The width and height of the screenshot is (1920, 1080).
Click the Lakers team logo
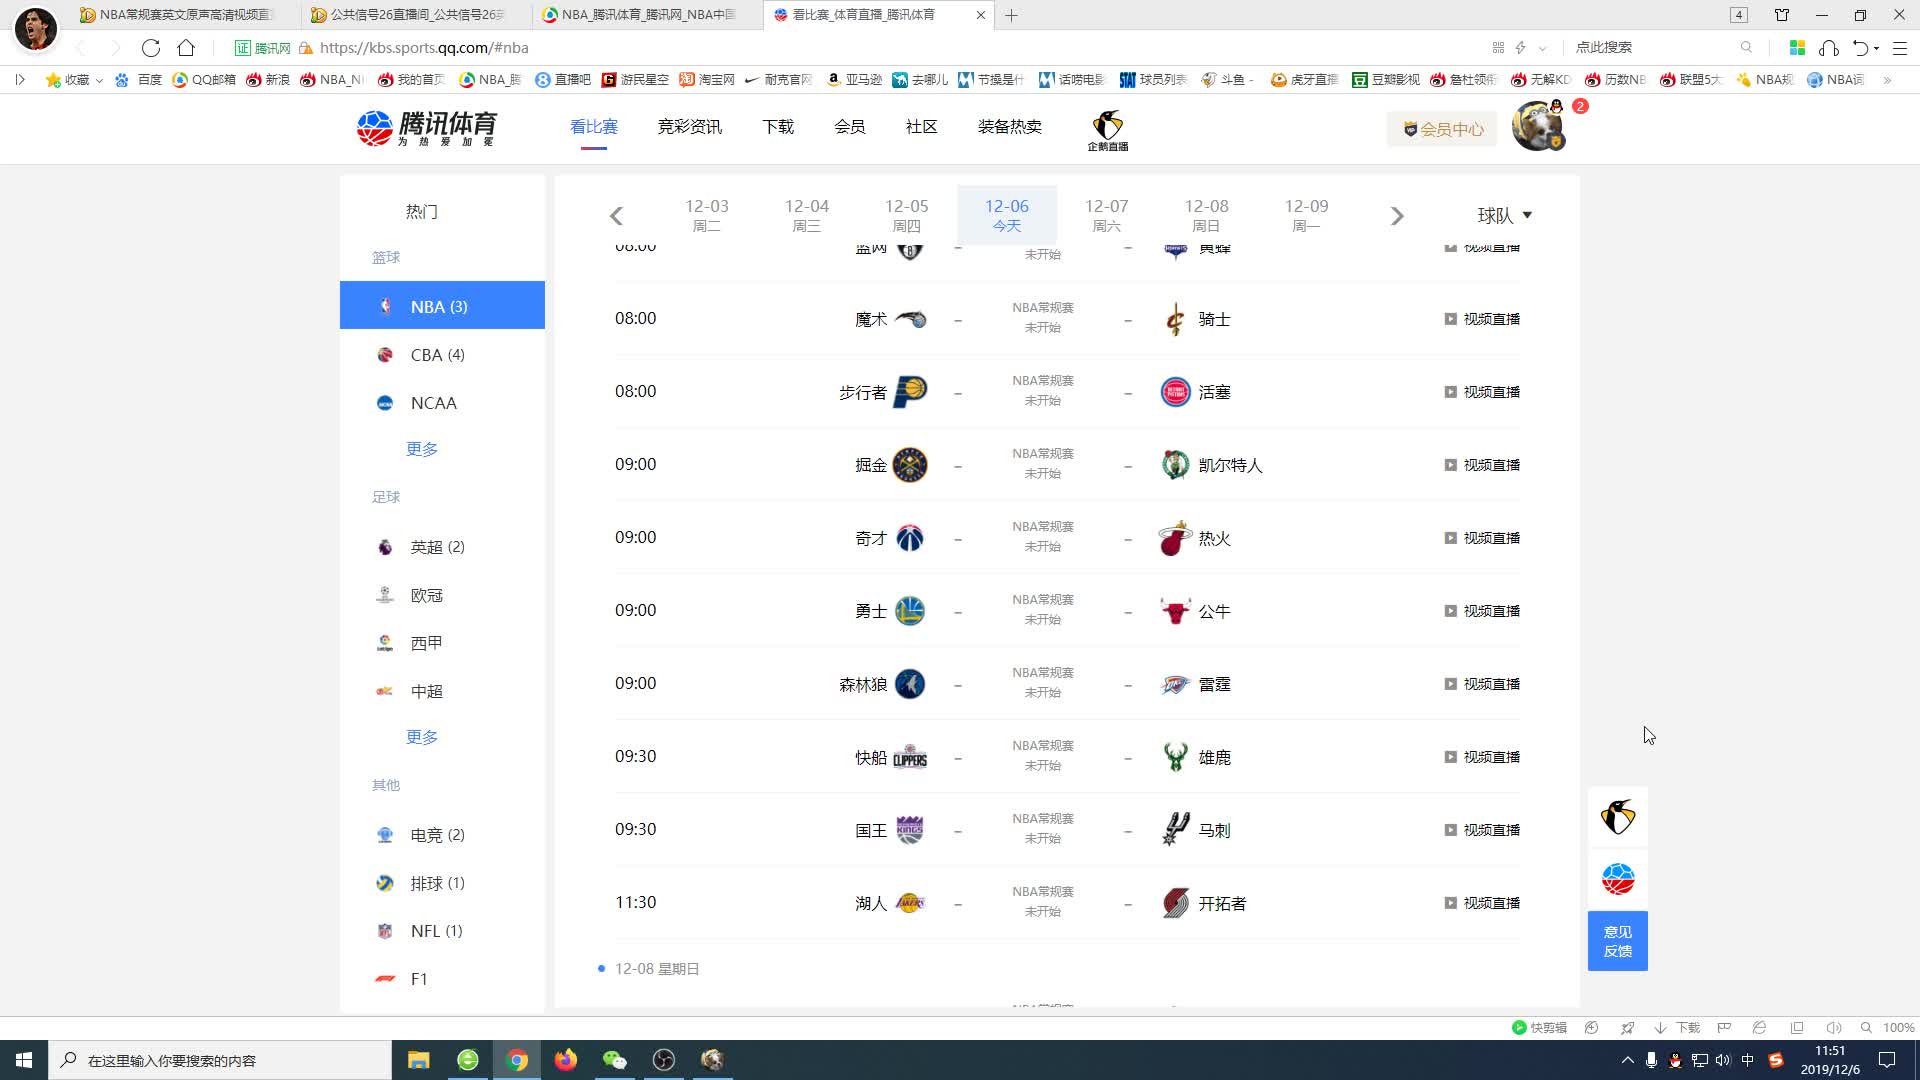pyautogui.click(x=909, y=903)
